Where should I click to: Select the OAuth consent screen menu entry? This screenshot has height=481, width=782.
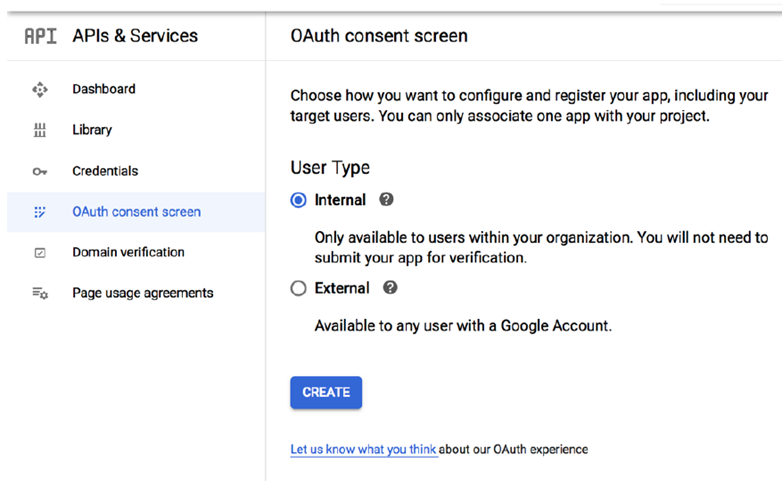136,212
